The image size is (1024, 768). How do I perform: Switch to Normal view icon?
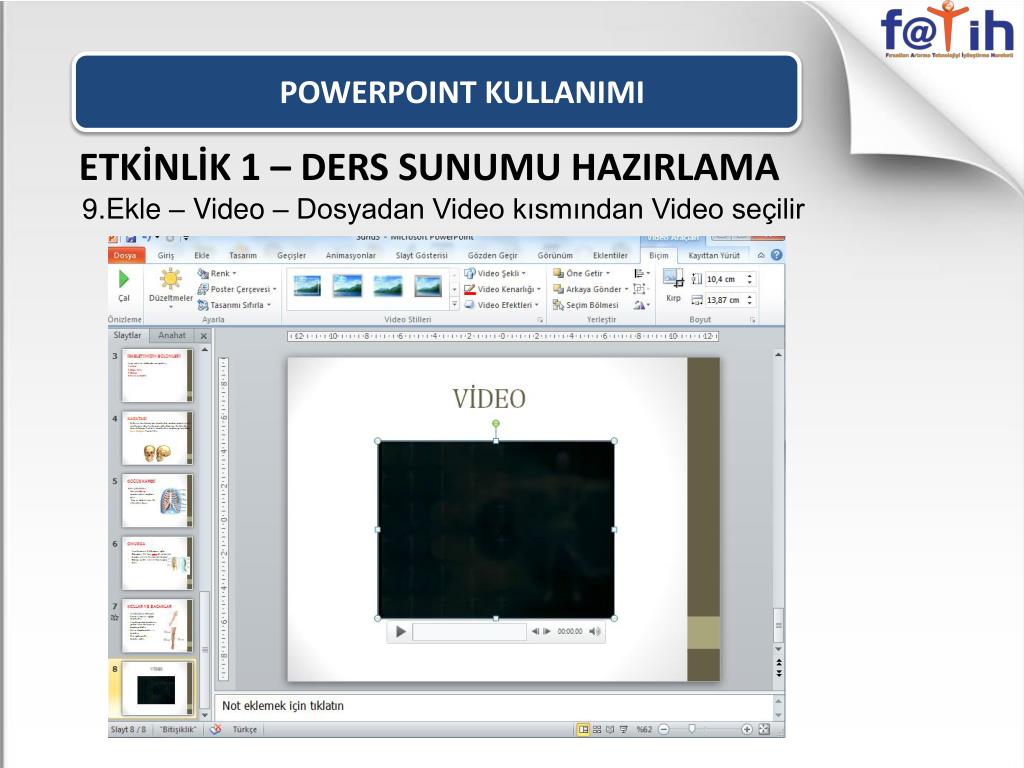(583, 729)
